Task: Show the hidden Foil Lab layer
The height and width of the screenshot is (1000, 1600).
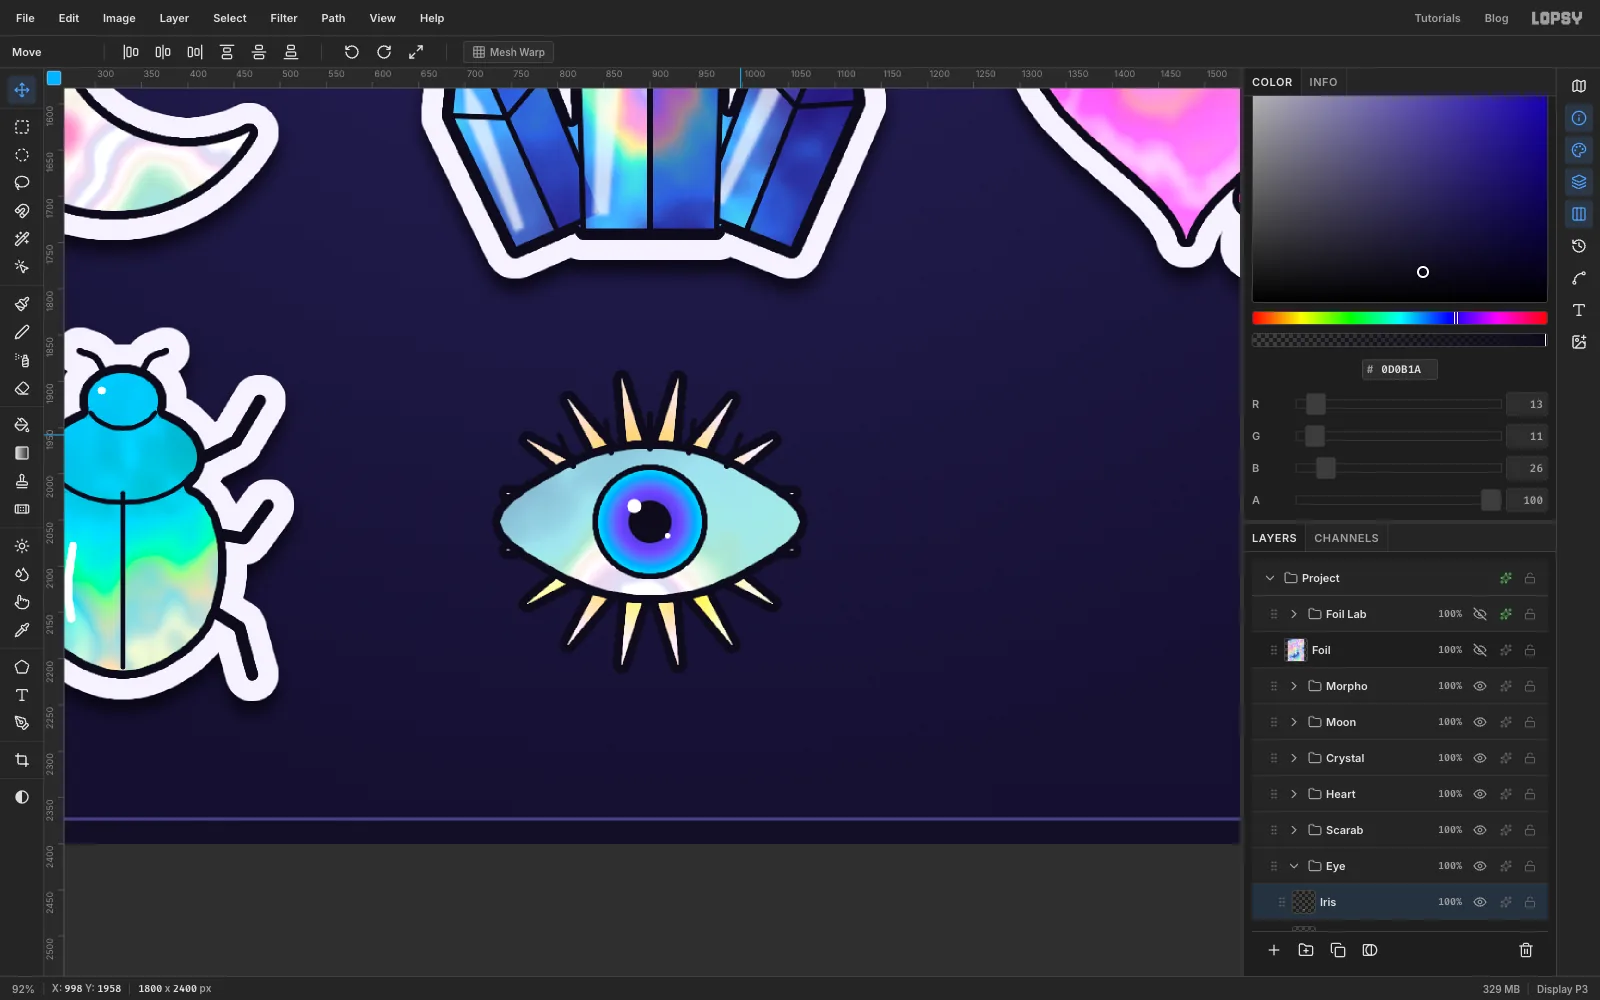Action: 1480,614
